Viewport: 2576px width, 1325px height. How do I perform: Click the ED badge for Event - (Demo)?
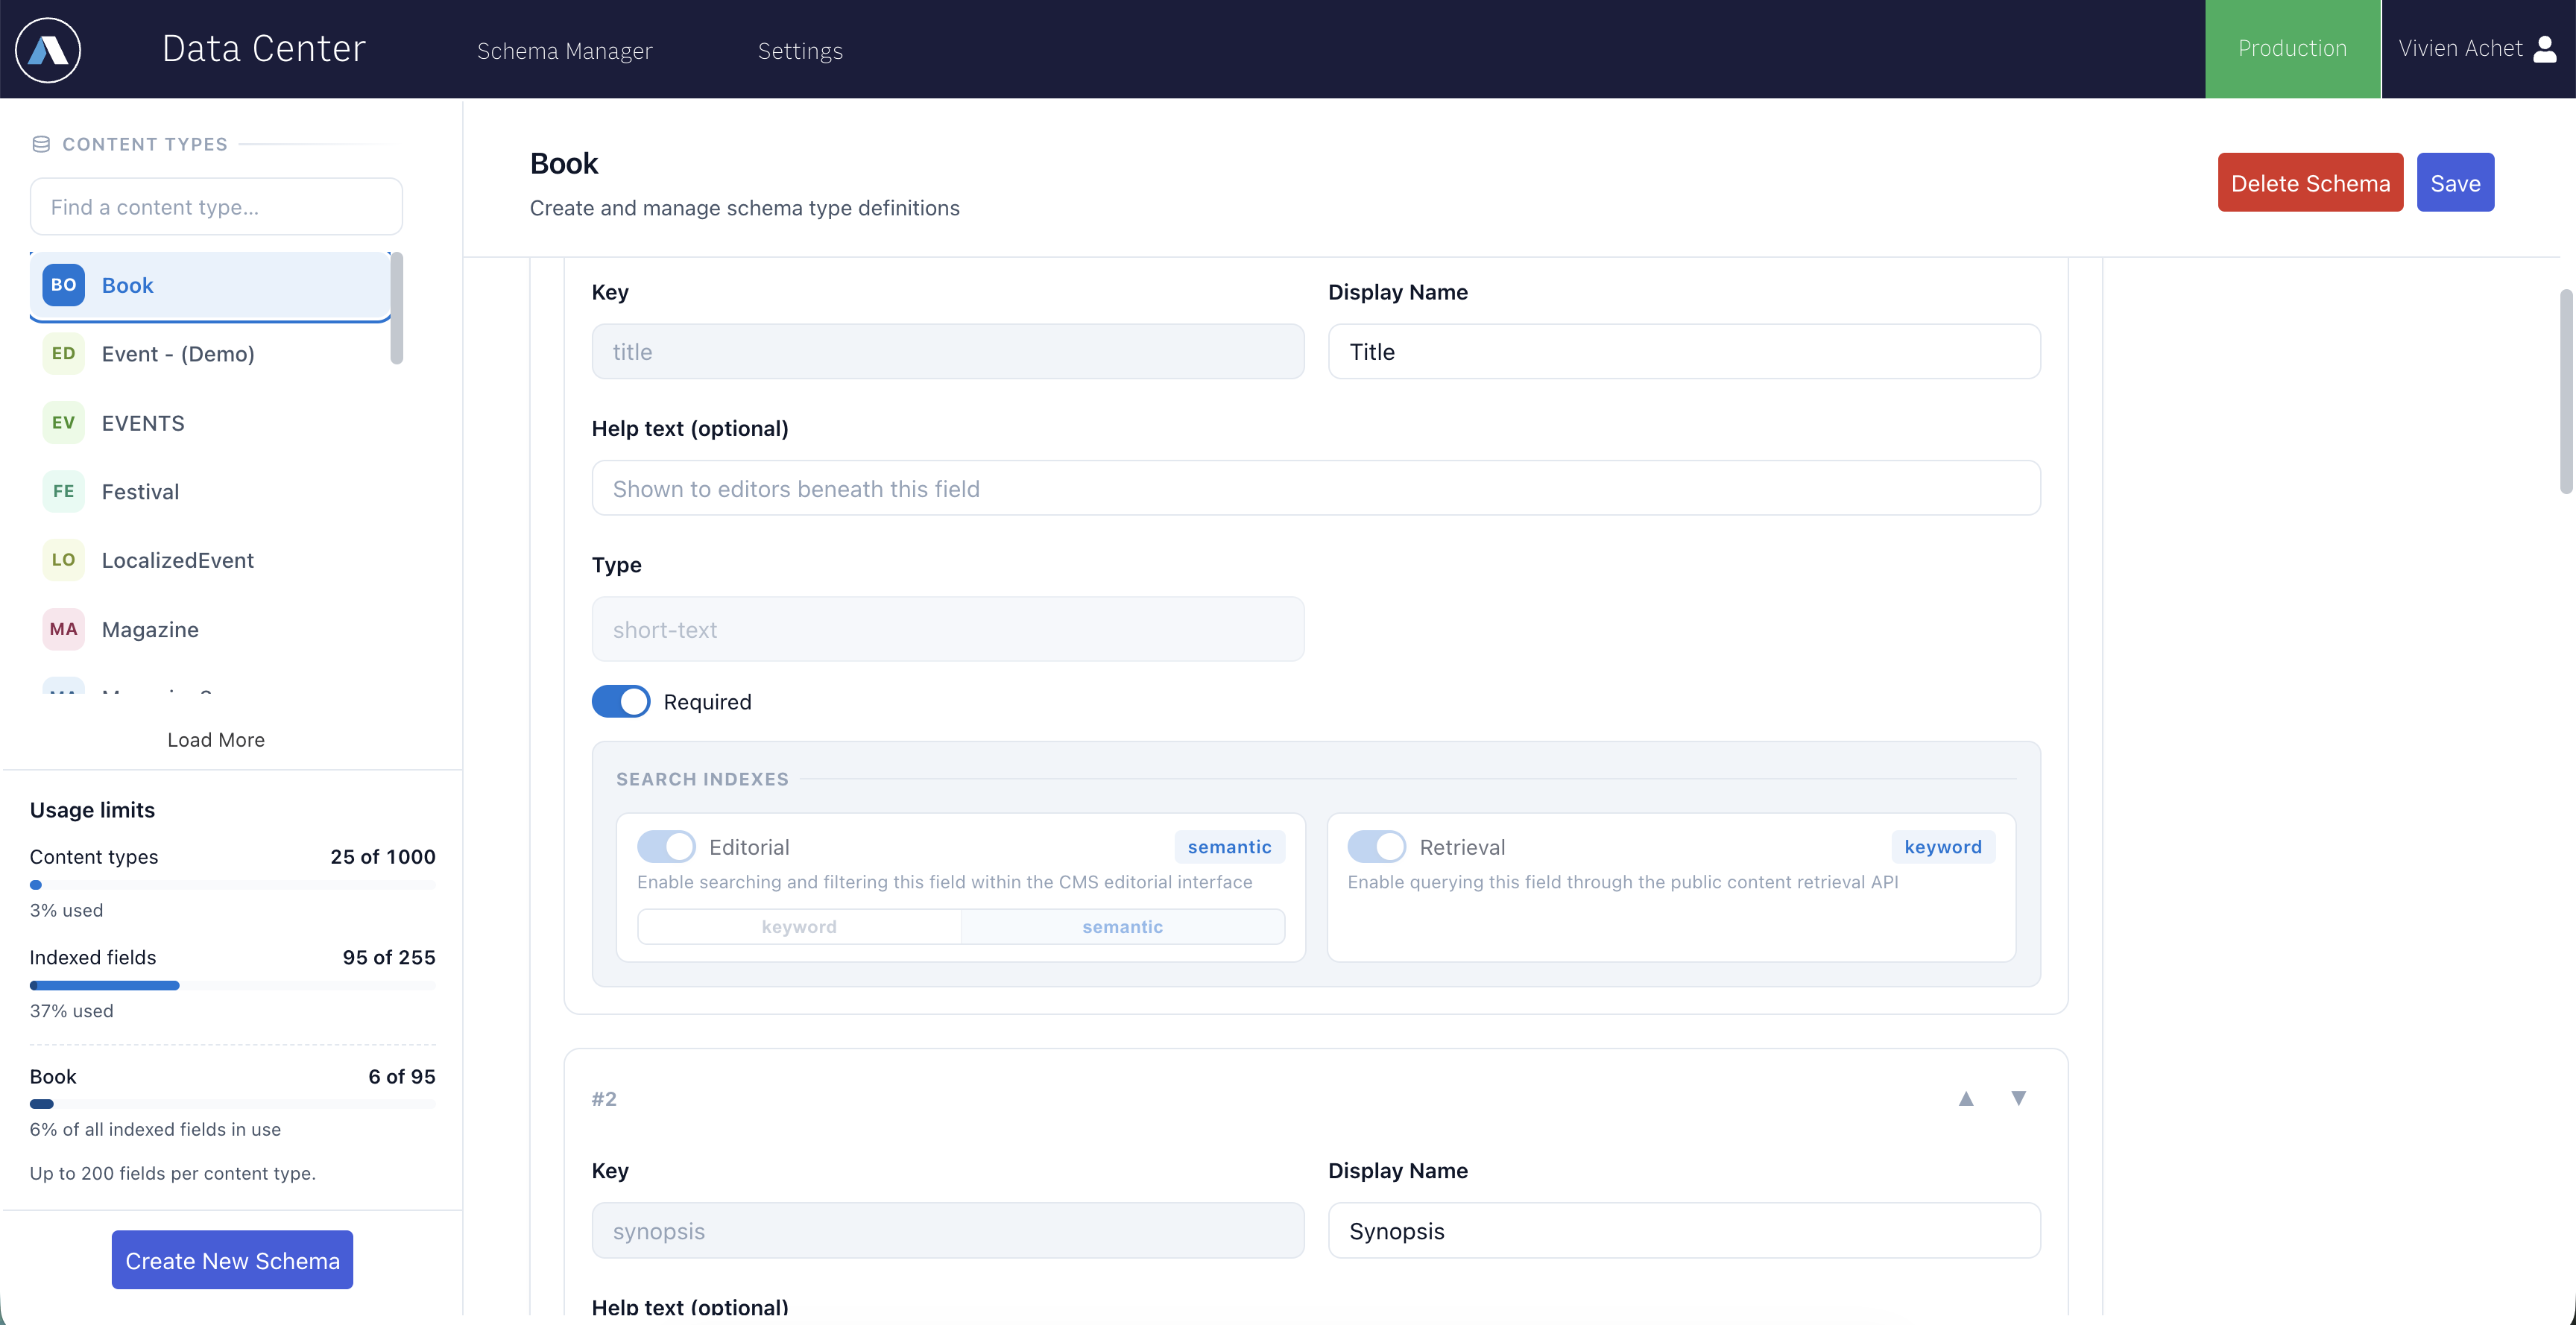(63, 354)
